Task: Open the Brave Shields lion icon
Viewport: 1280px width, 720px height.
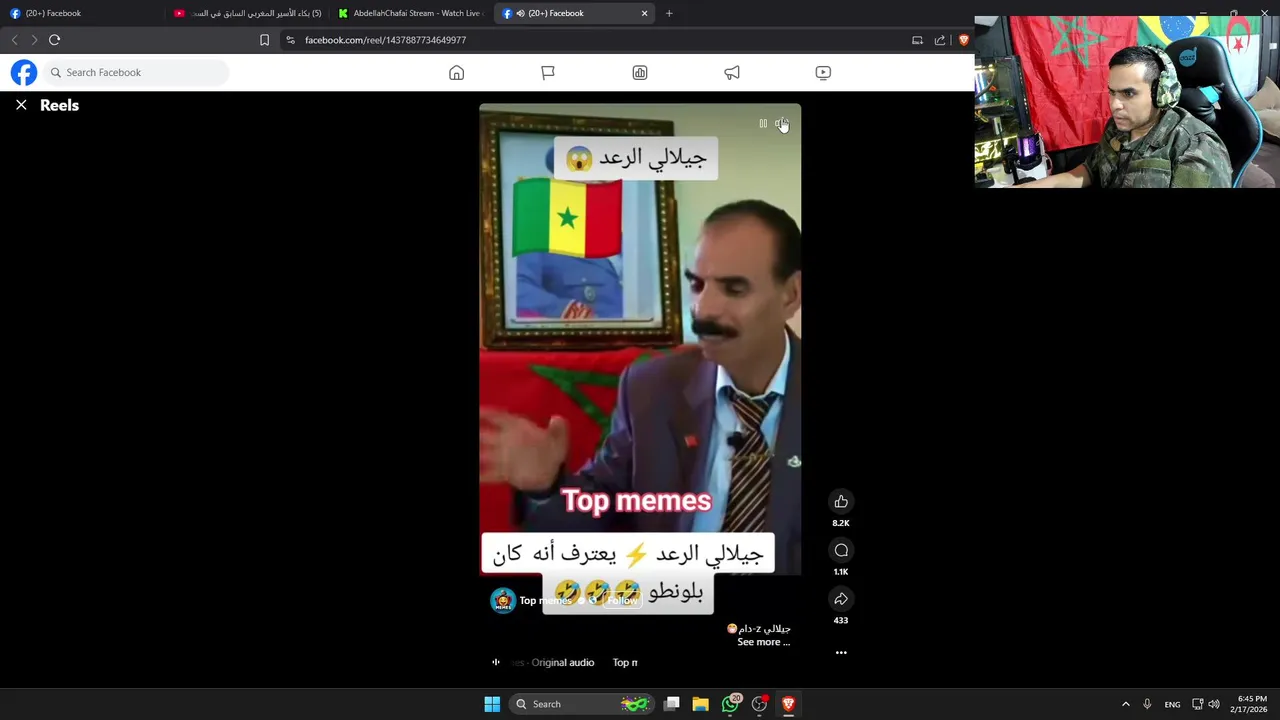Action: point(964,40)
